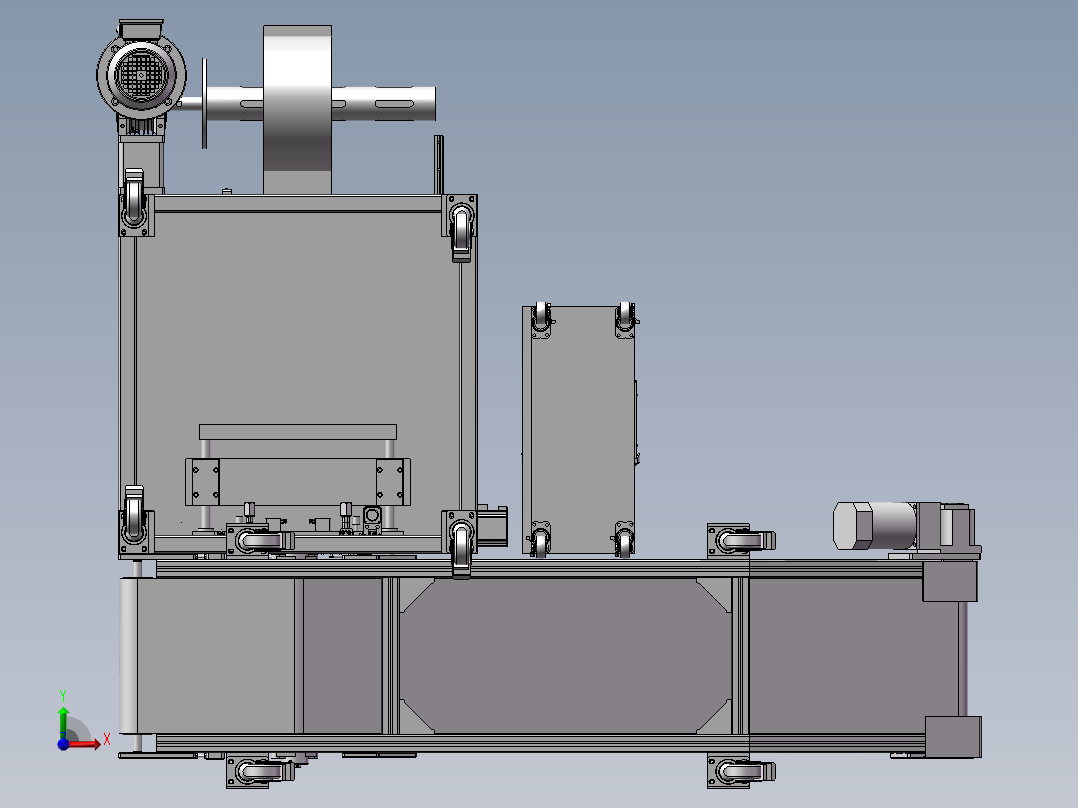
Task: Select the conveyor belt center panel between the gussets
Action: pyautogui.click(x=565, y=656)
